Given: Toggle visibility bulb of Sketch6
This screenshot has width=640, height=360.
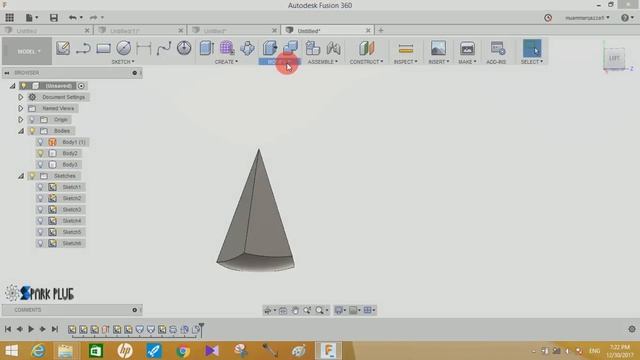Looking at the screenshot, I should (x=40, y=243).
